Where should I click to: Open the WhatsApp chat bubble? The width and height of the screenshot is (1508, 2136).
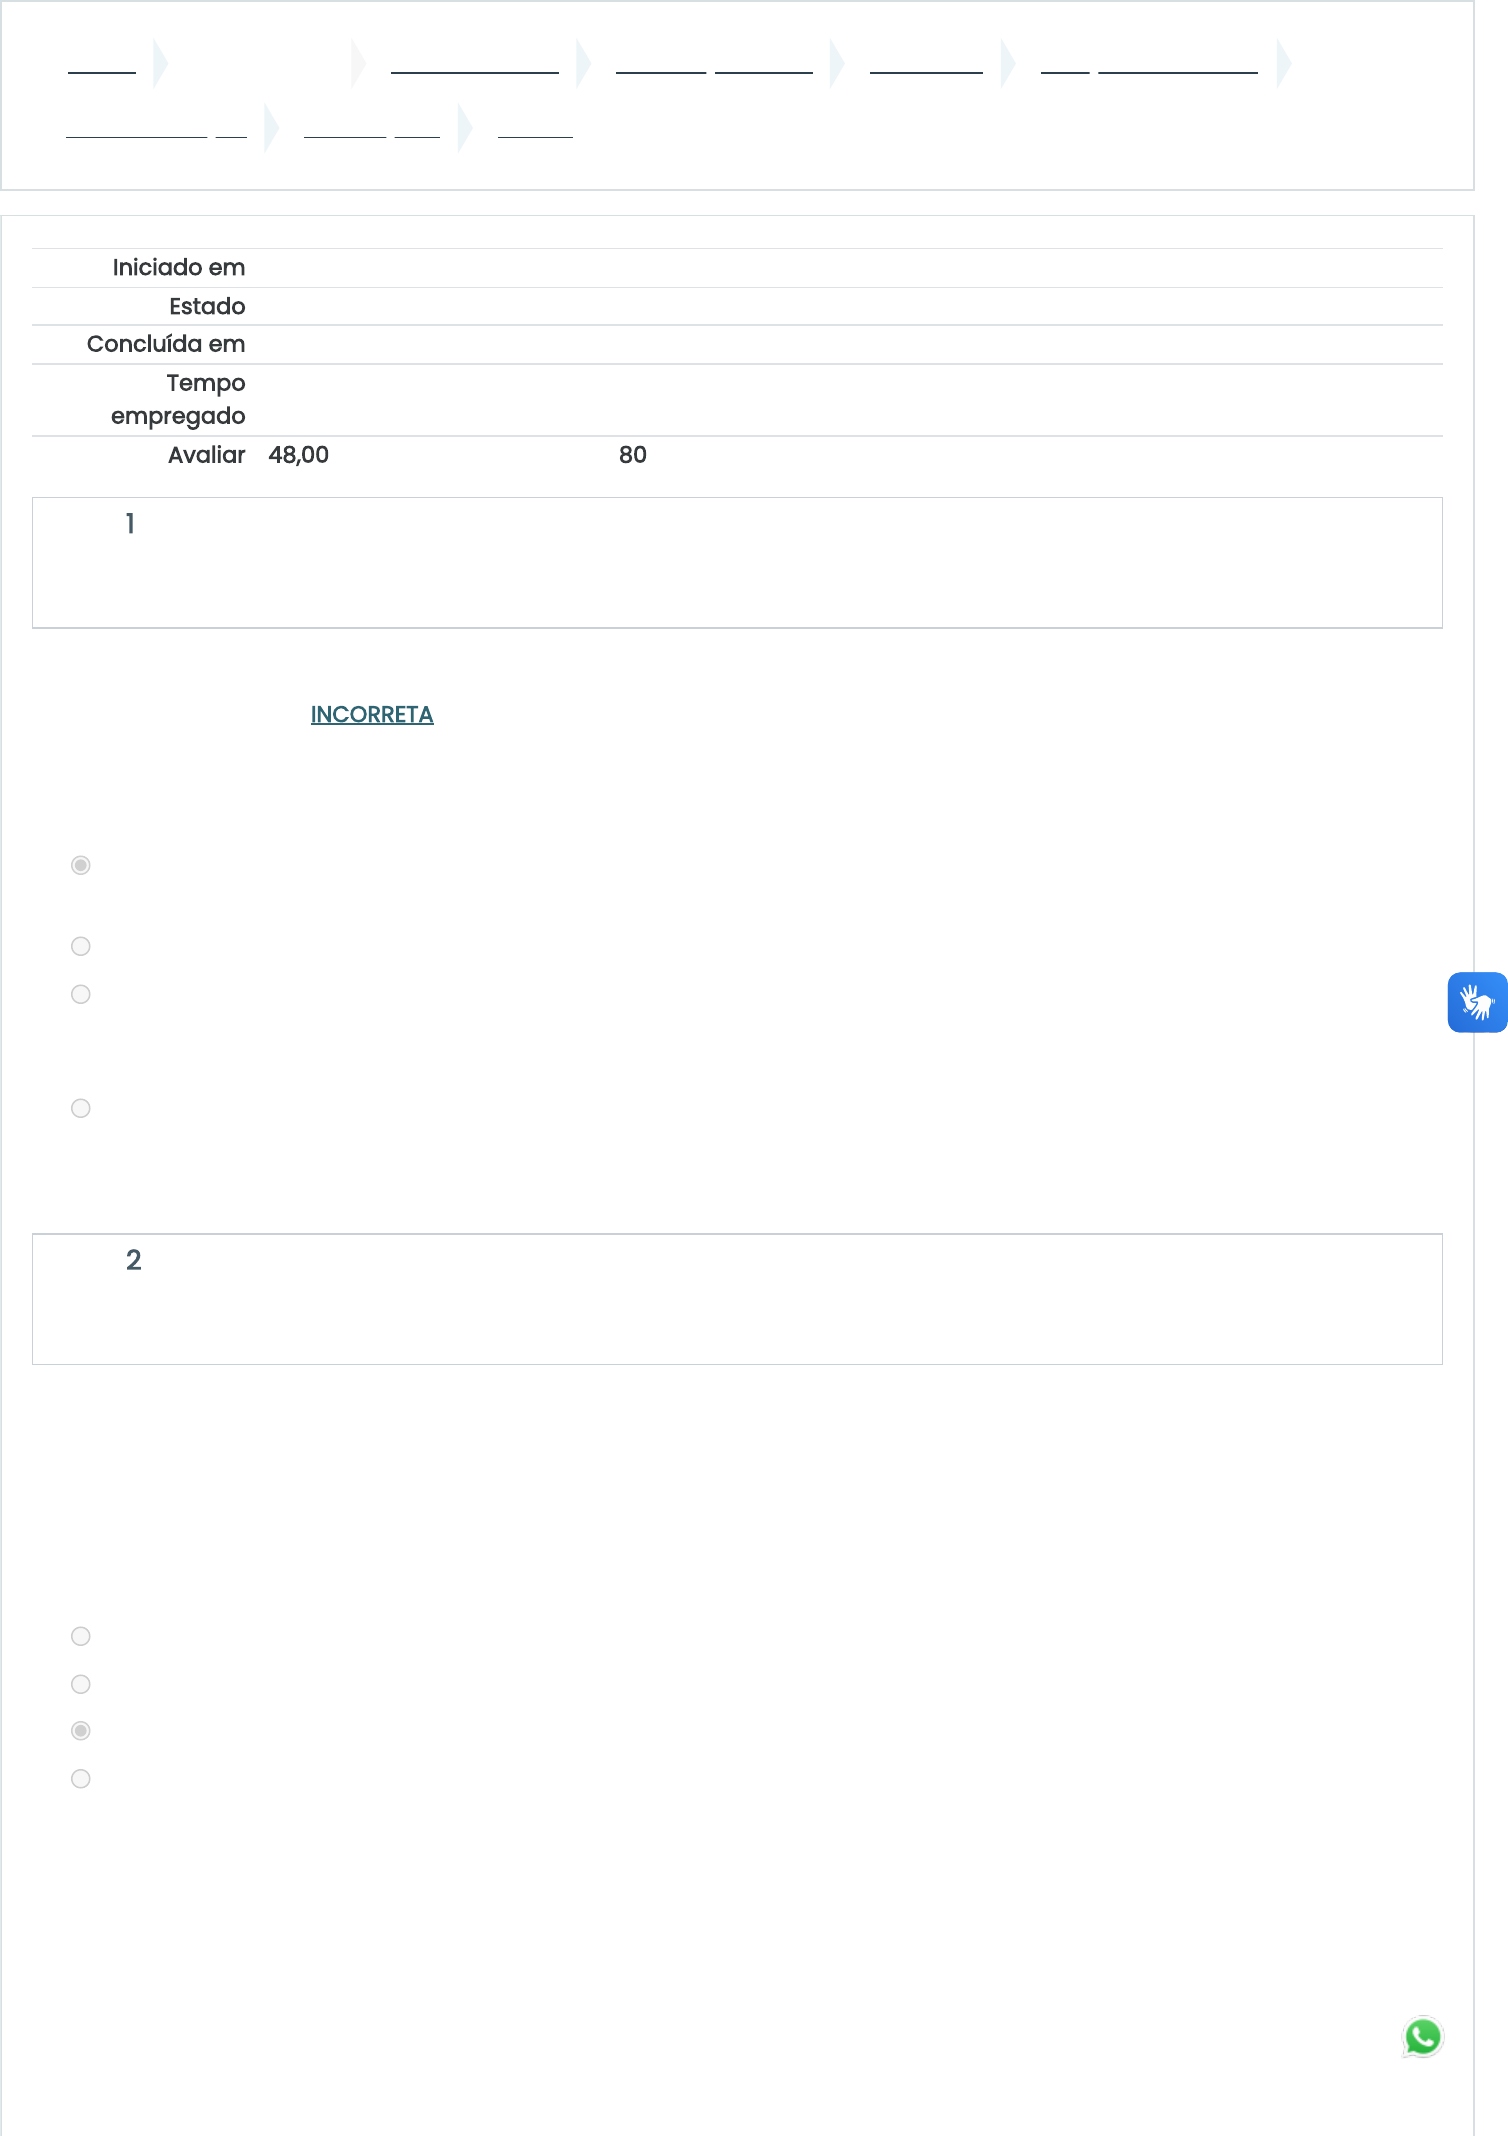click(x=1422, y=2037)
